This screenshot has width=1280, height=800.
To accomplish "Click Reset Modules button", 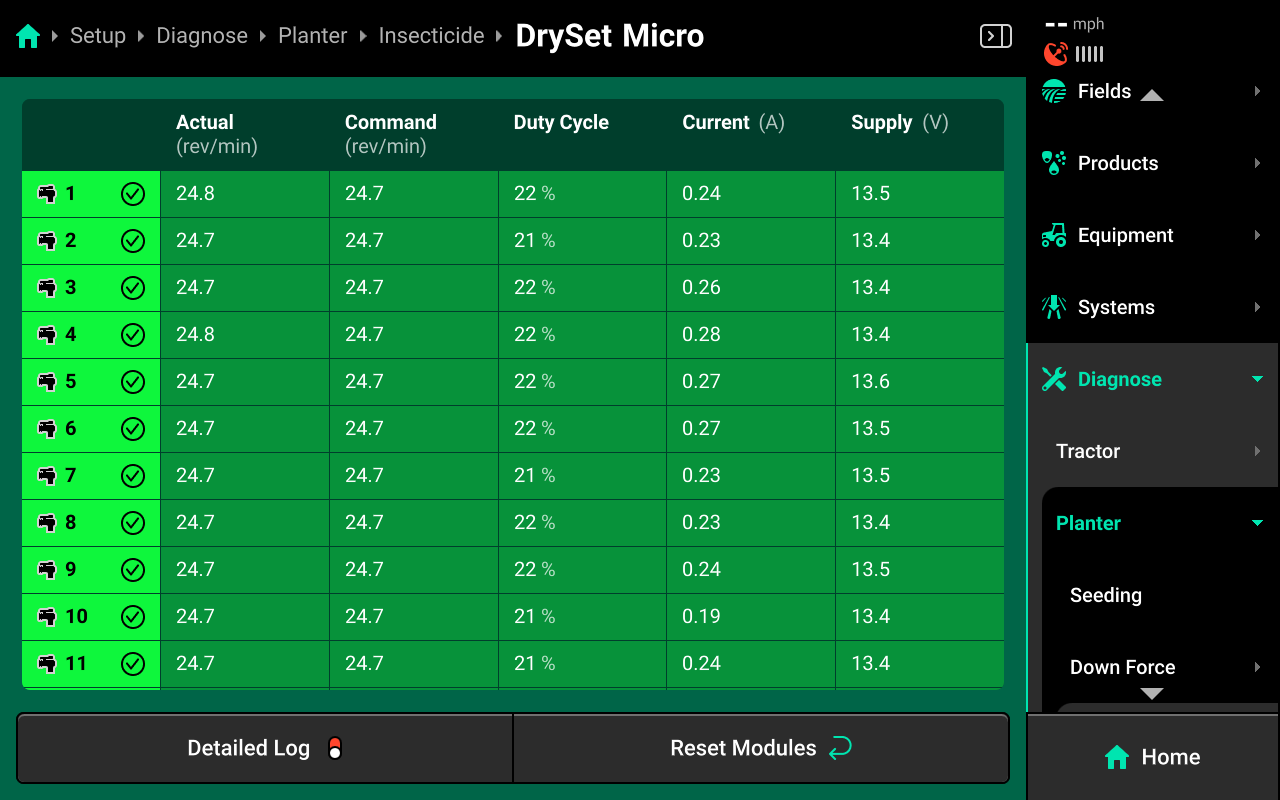I will pyautogui.click(x=761, y=748).
